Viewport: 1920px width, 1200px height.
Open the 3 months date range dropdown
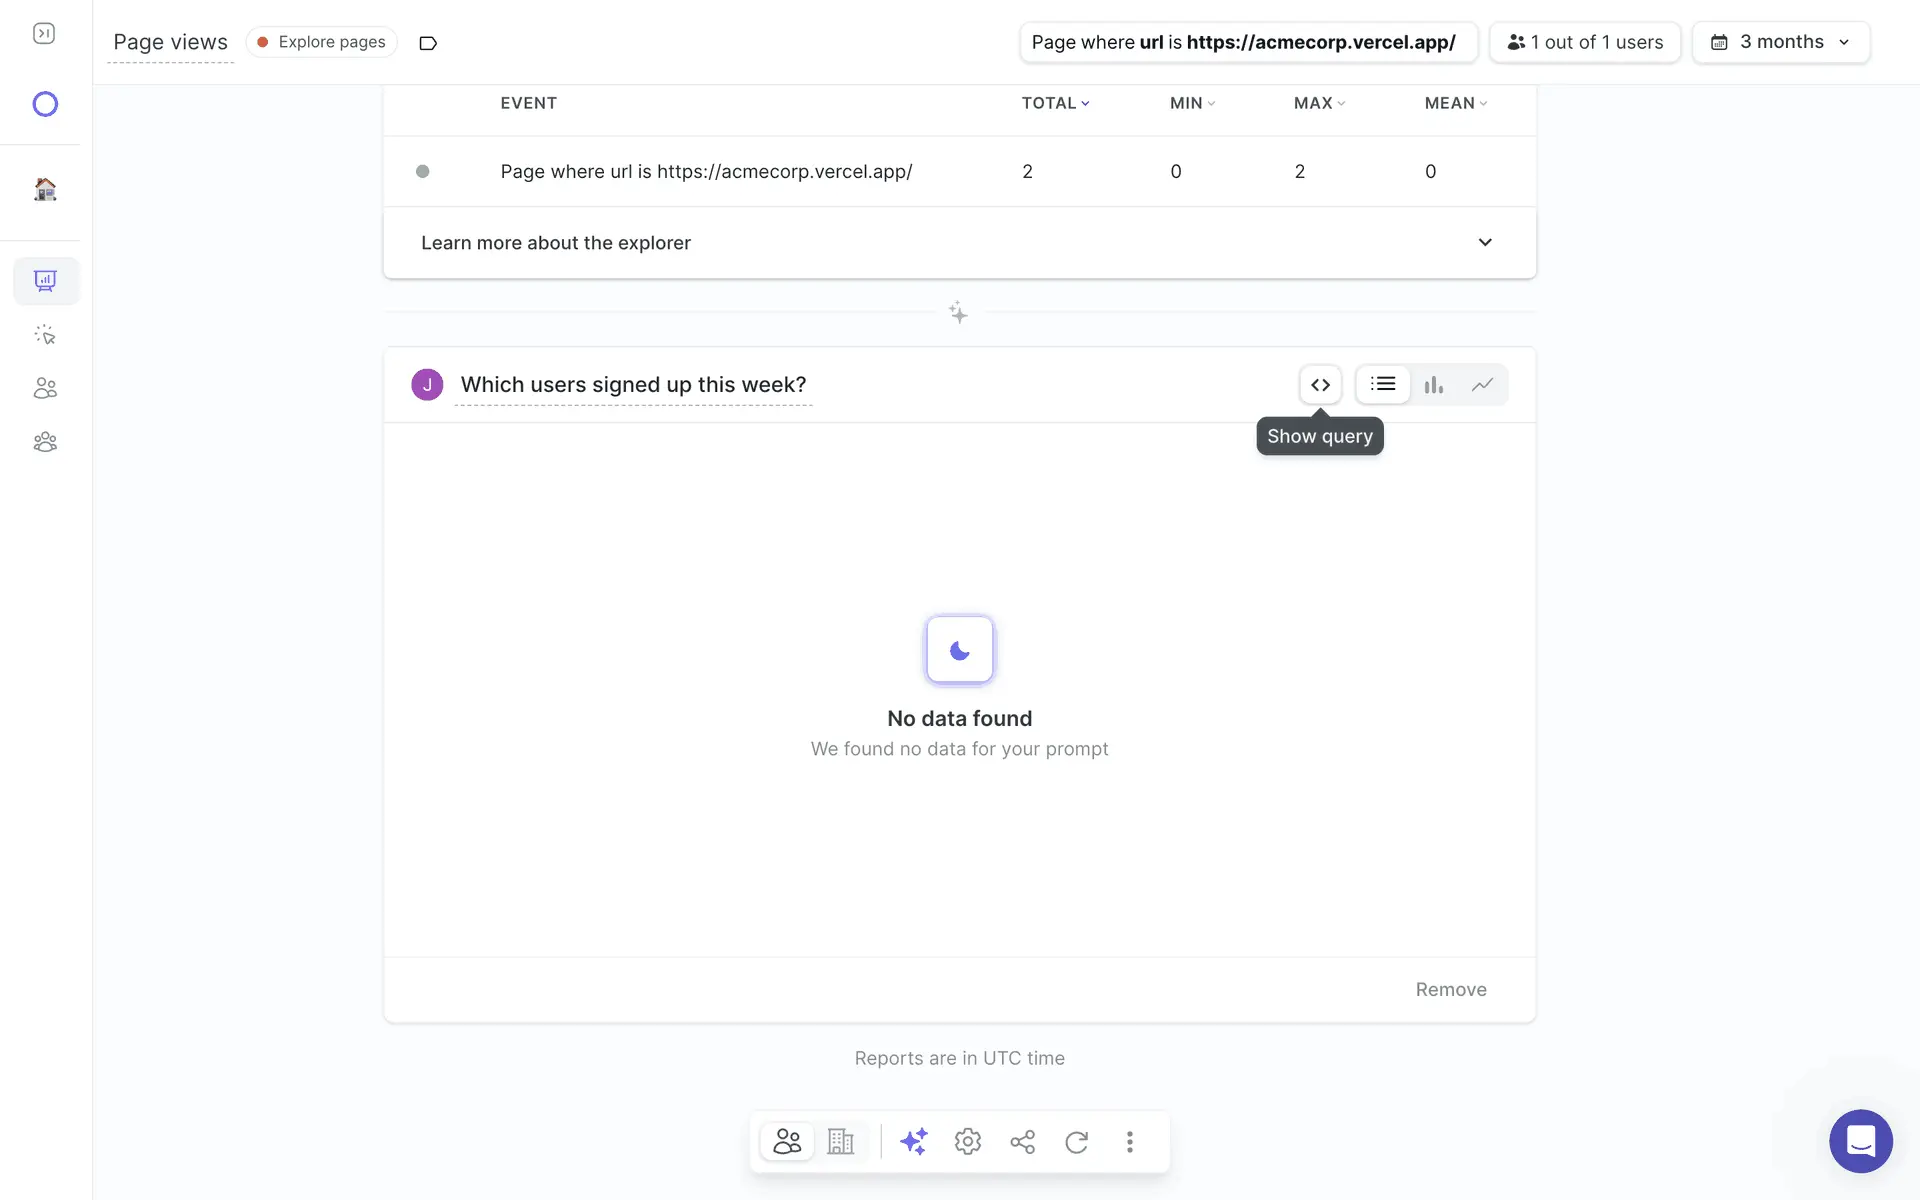(1780, 42)
